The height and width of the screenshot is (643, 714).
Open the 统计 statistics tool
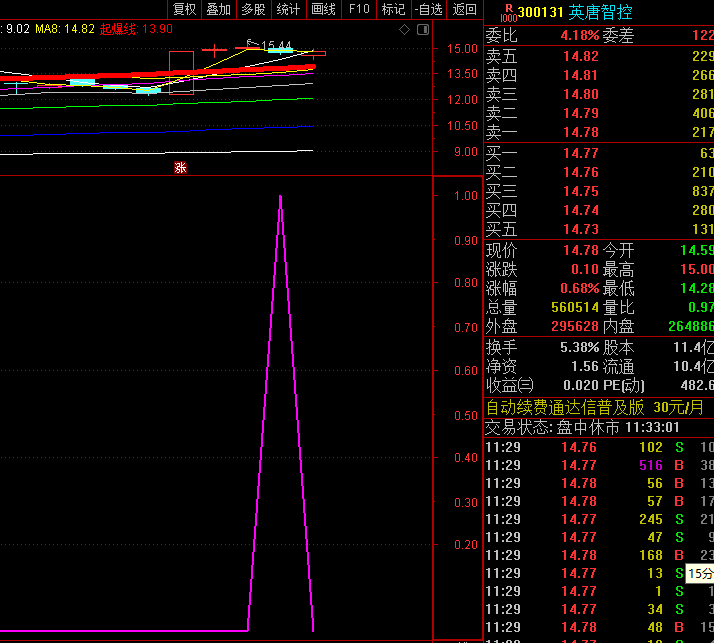click(x=288, y=9)
